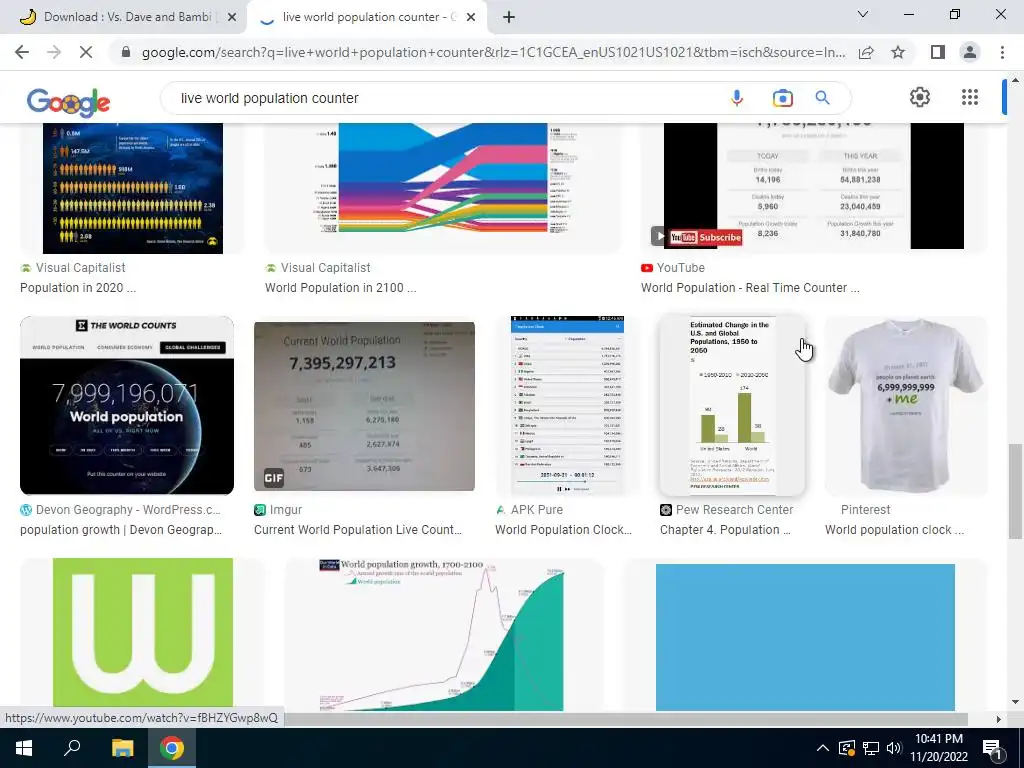The image size is (1024, 768).
Task: Click the URL address bar
Action: click(493, 52)
